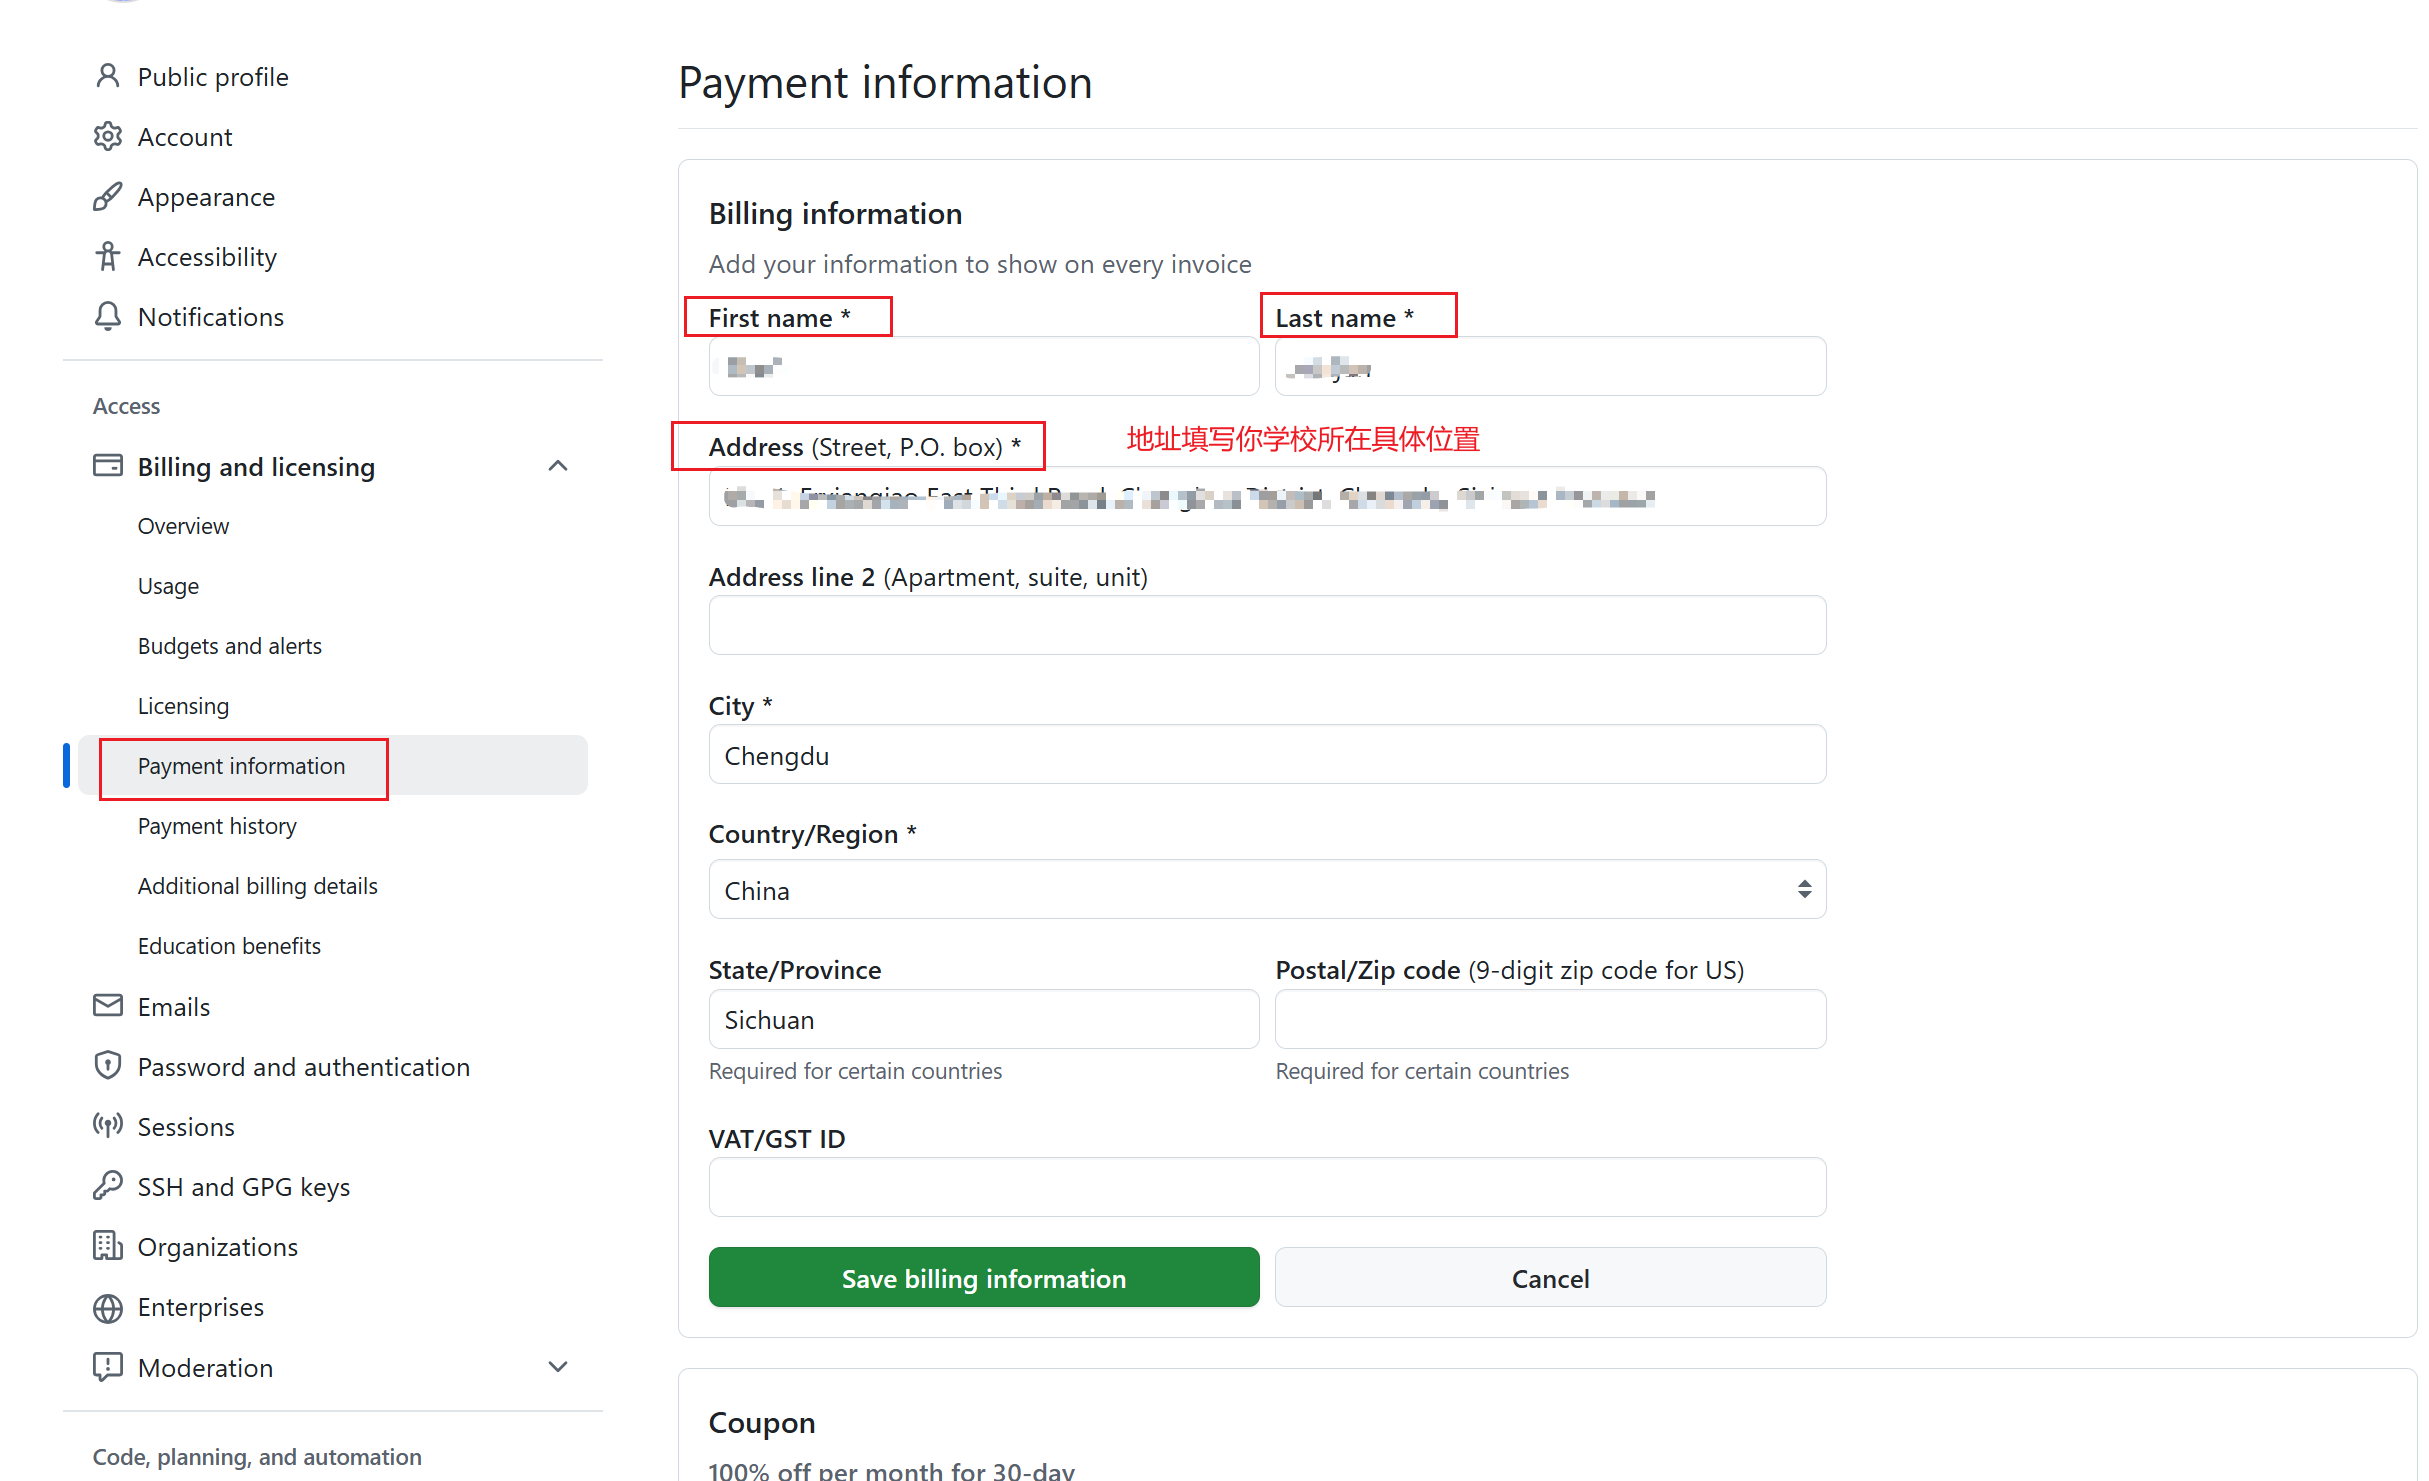
Task: Click the VAT/GST ID input field
Action: pyautogui.click(x=1266, y=1187)
